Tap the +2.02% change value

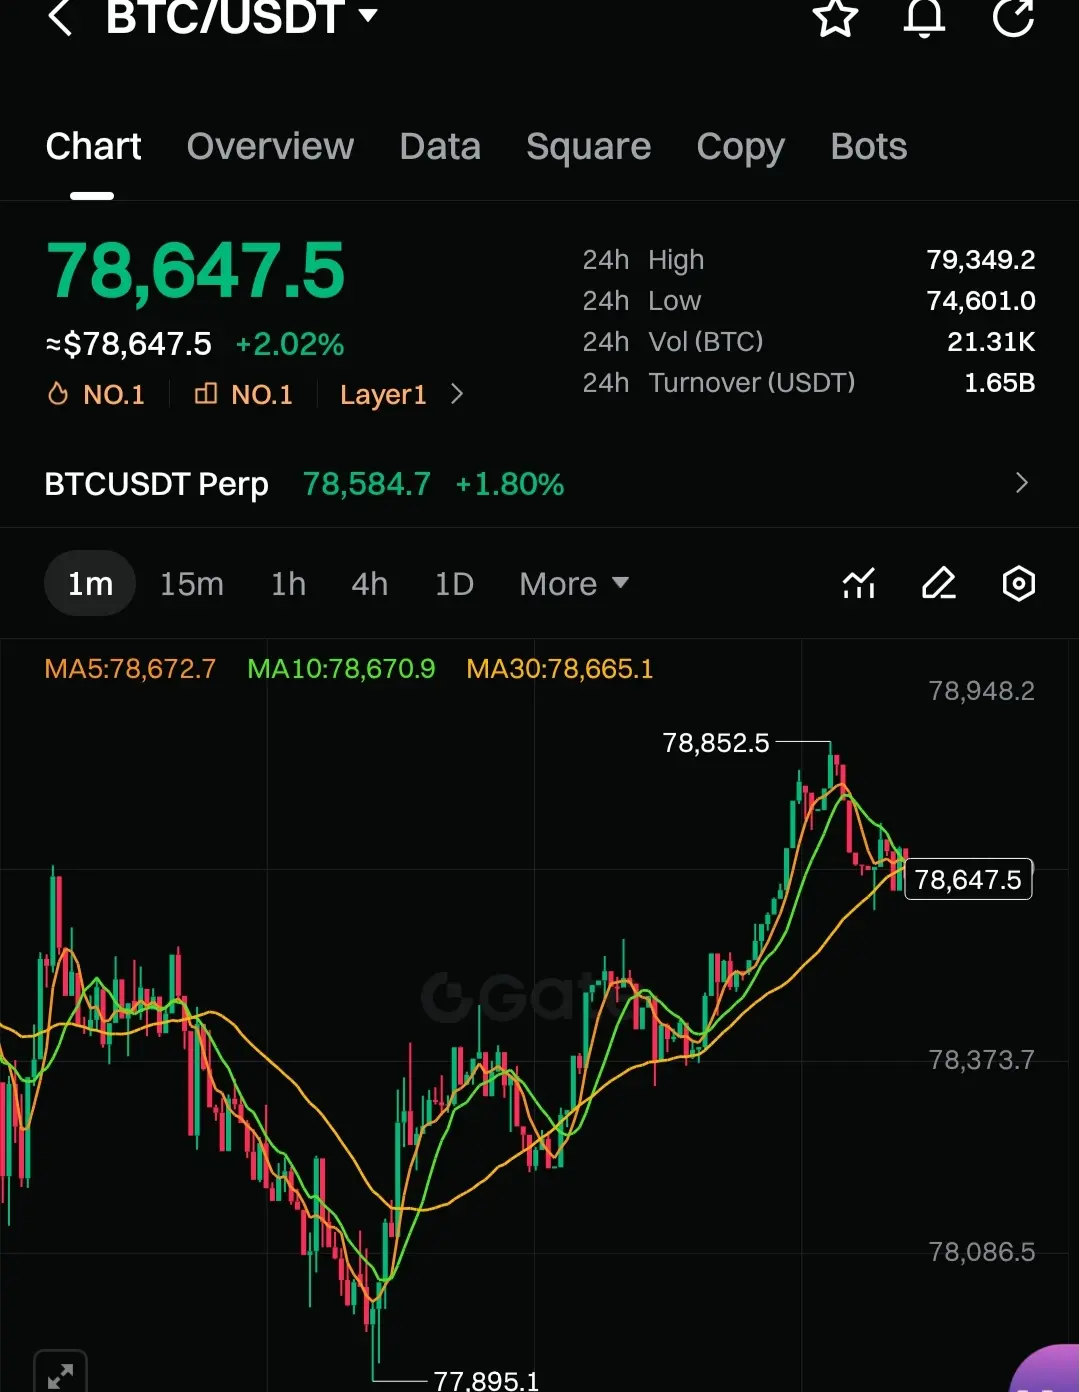click(290, 345)
